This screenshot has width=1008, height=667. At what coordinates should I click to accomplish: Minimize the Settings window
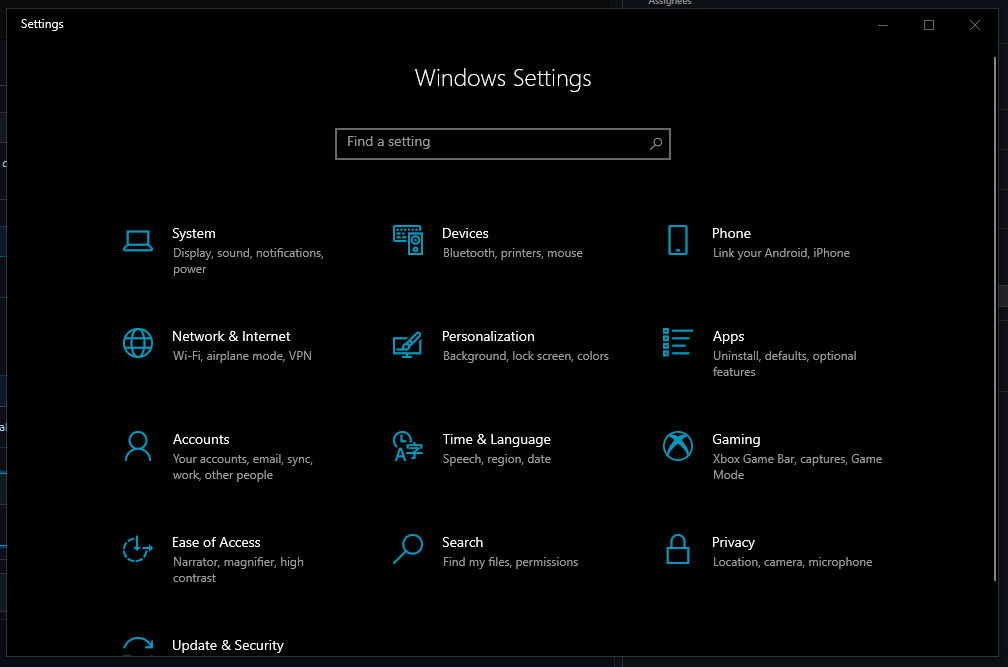(x=883, y=25)
